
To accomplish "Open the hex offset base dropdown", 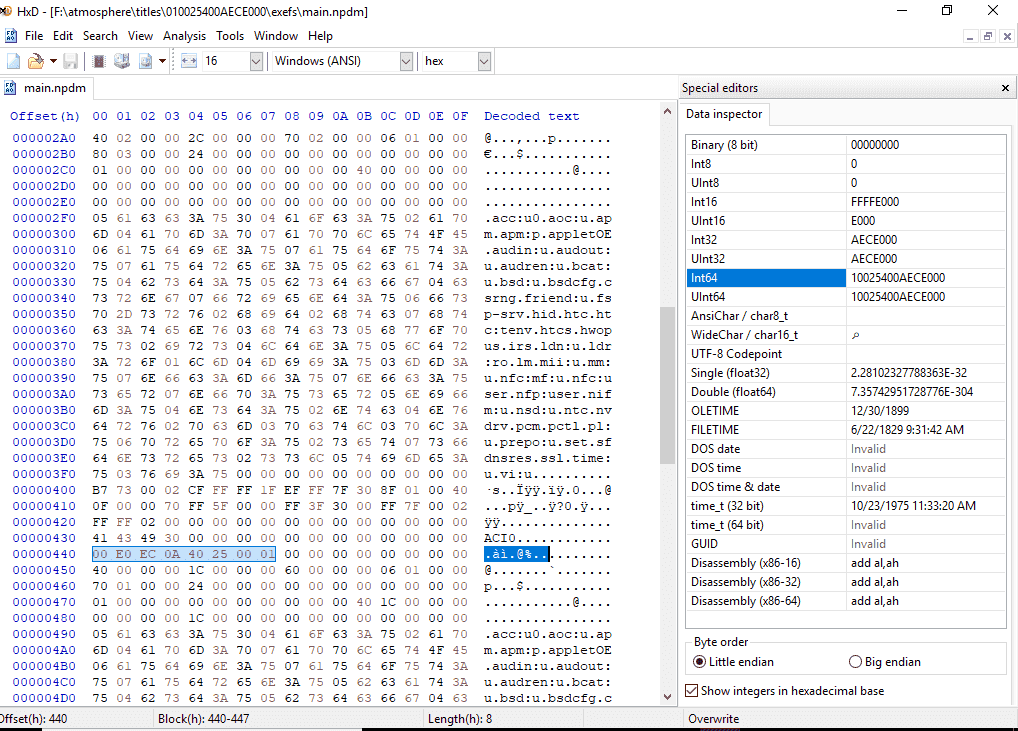I will tap(484, 61).
